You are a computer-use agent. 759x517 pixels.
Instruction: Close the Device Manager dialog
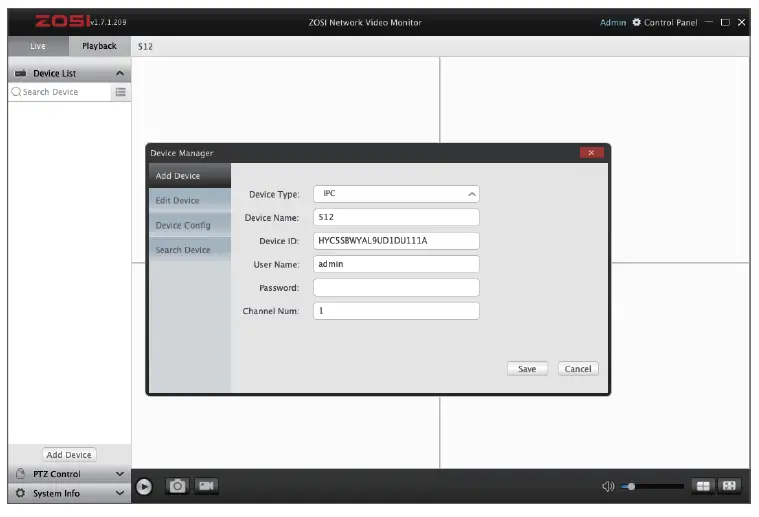tap(592, 152)
